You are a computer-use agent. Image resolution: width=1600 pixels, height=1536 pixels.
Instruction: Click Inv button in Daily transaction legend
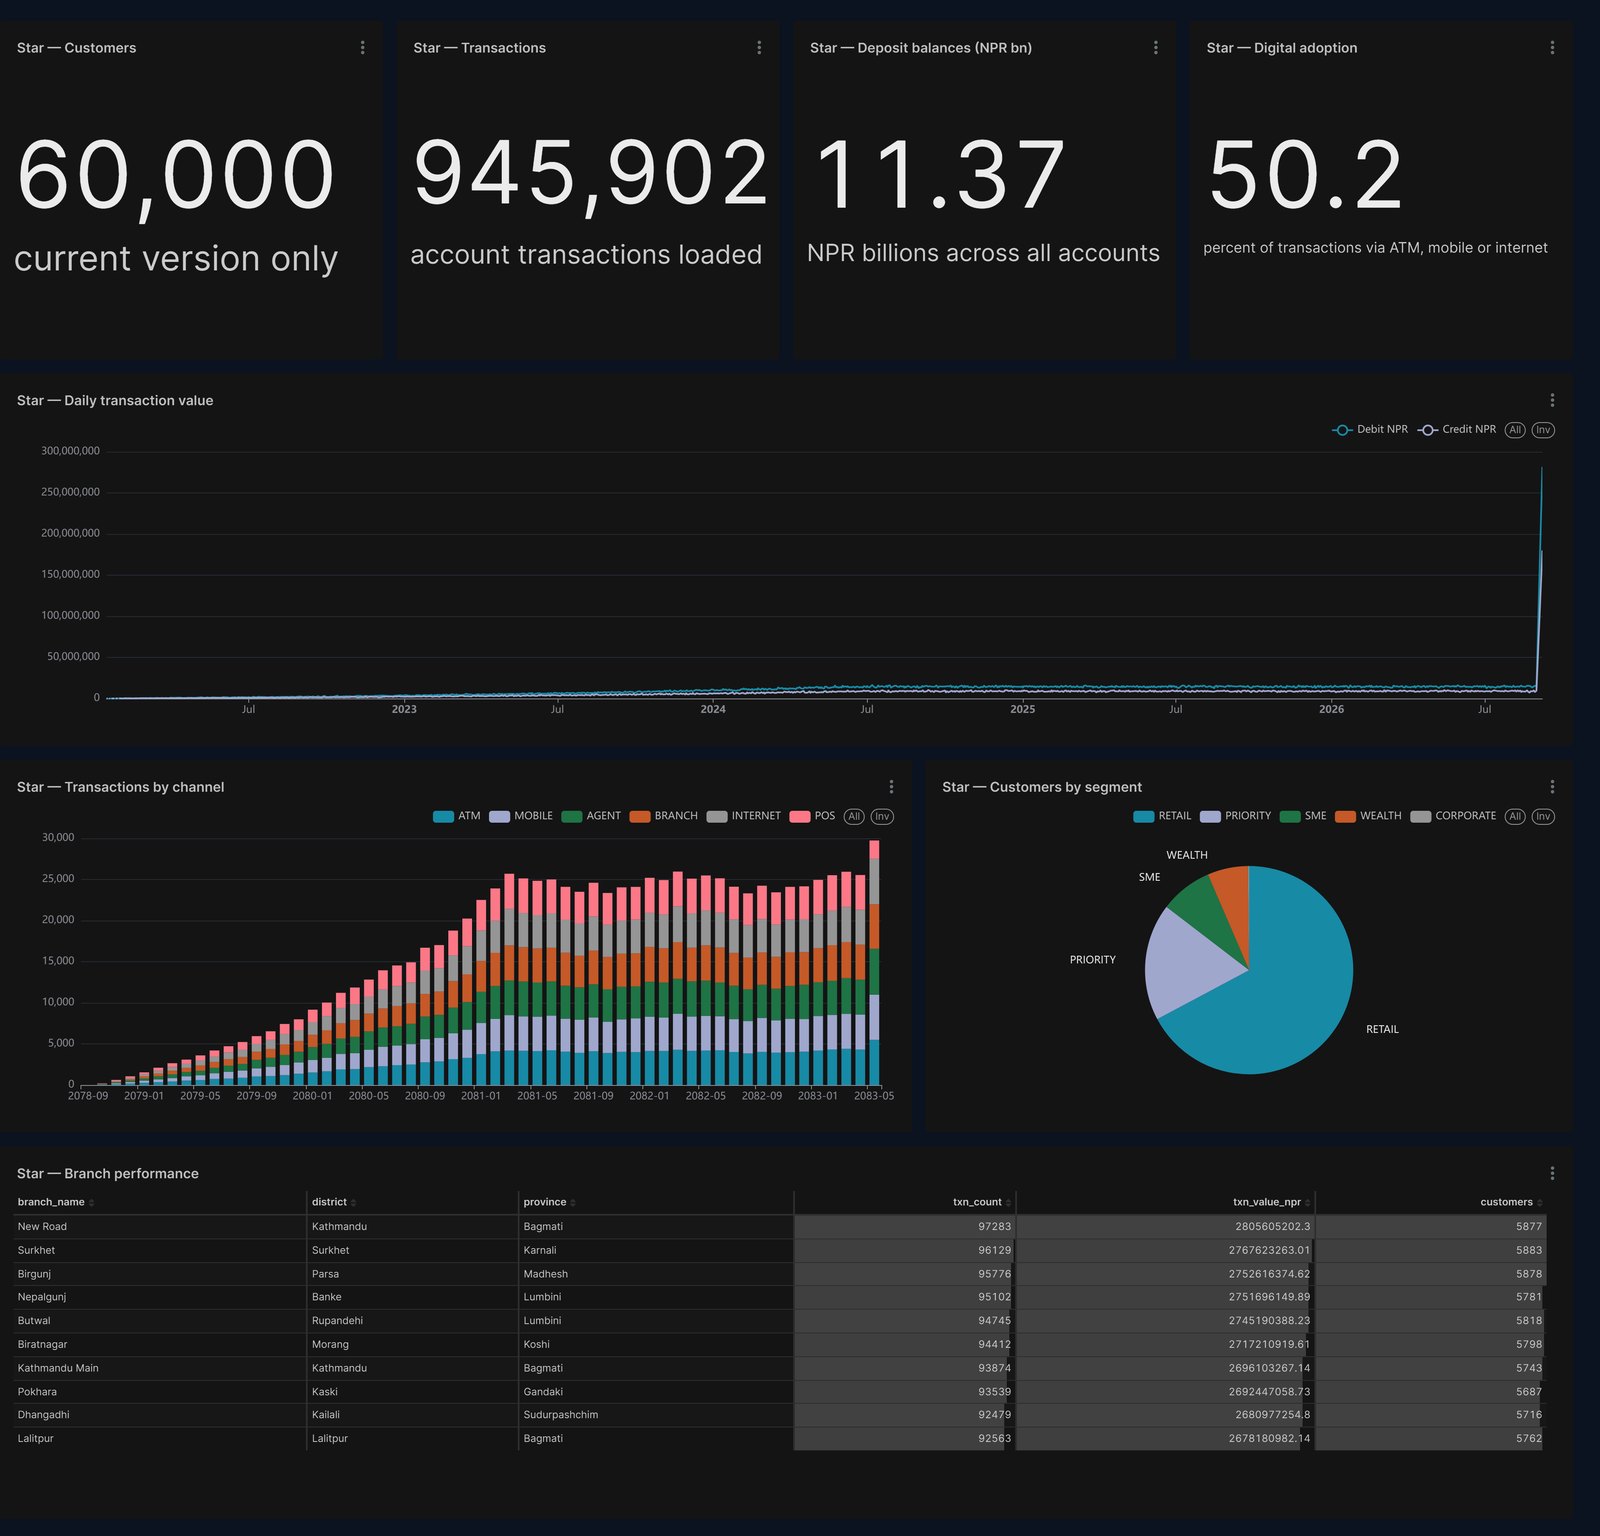pos(1543,430)
